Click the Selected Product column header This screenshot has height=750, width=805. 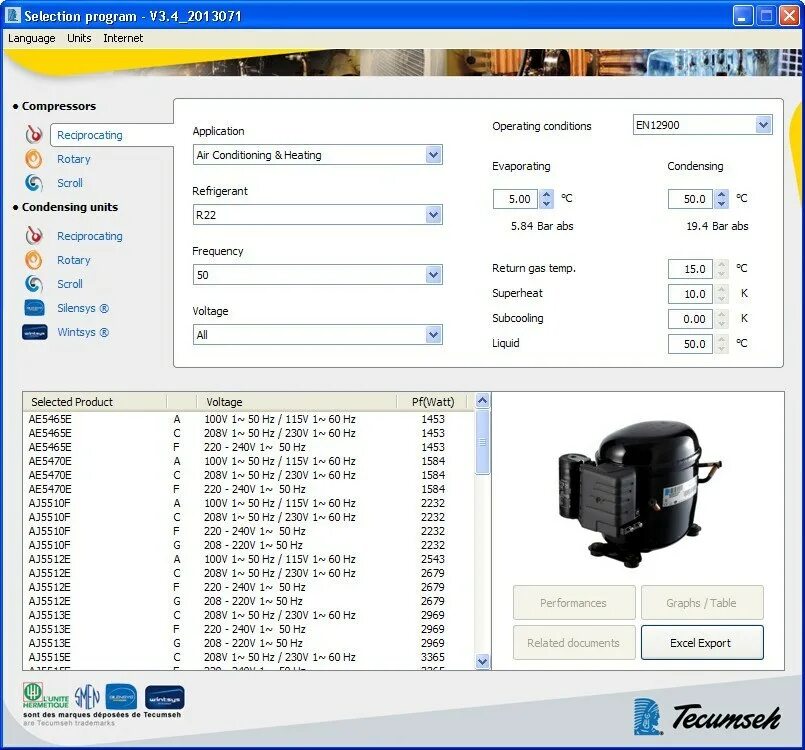click(95, 402)
